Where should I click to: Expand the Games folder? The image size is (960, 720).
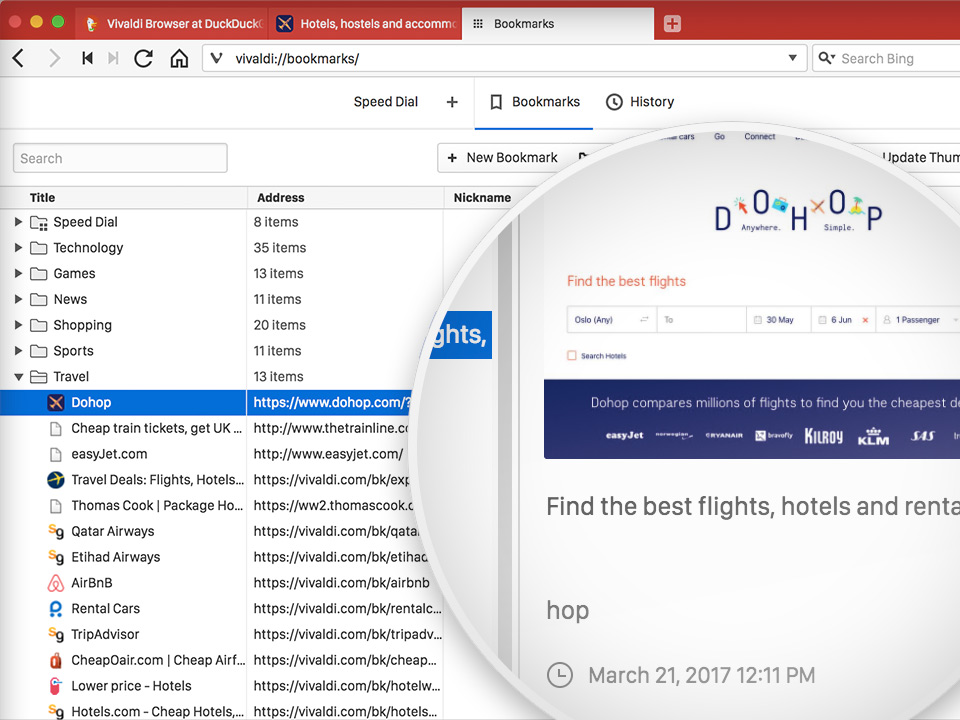(18, 273)
